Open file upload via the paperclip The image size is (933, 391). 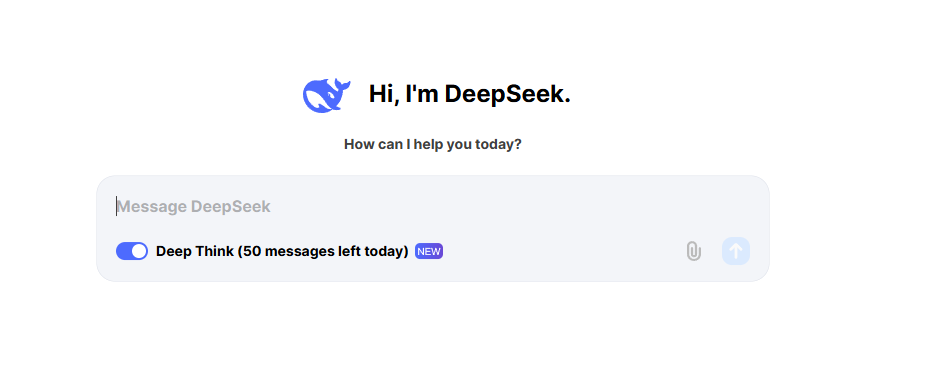click(693, 251)
